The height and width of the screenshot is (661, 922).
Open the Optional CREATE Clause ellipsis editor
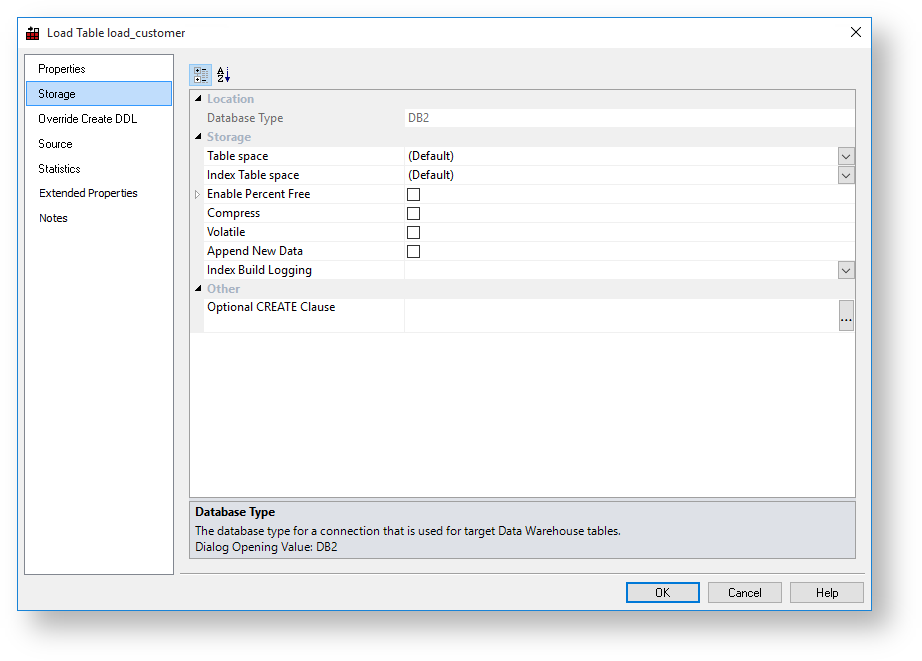point(846,316)
